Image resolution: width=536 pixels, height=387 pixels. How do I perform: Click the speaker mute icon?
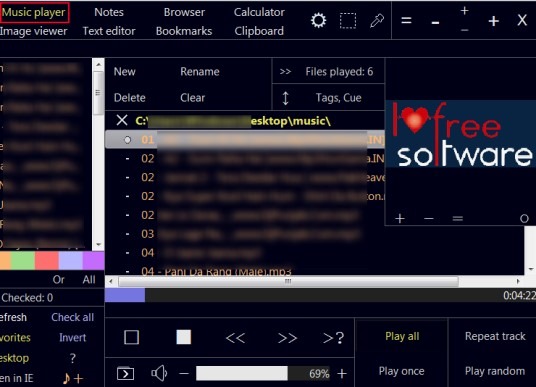click(x=159, y=373)
